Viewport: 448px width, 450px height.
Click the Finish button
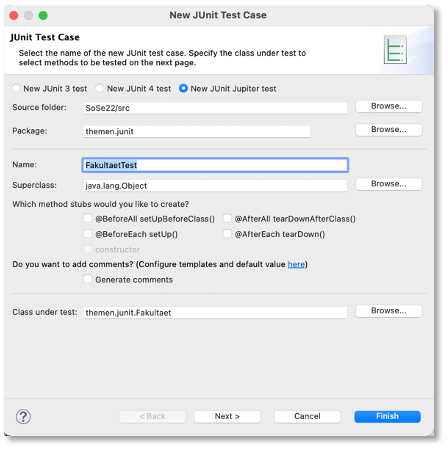point(387,416)
